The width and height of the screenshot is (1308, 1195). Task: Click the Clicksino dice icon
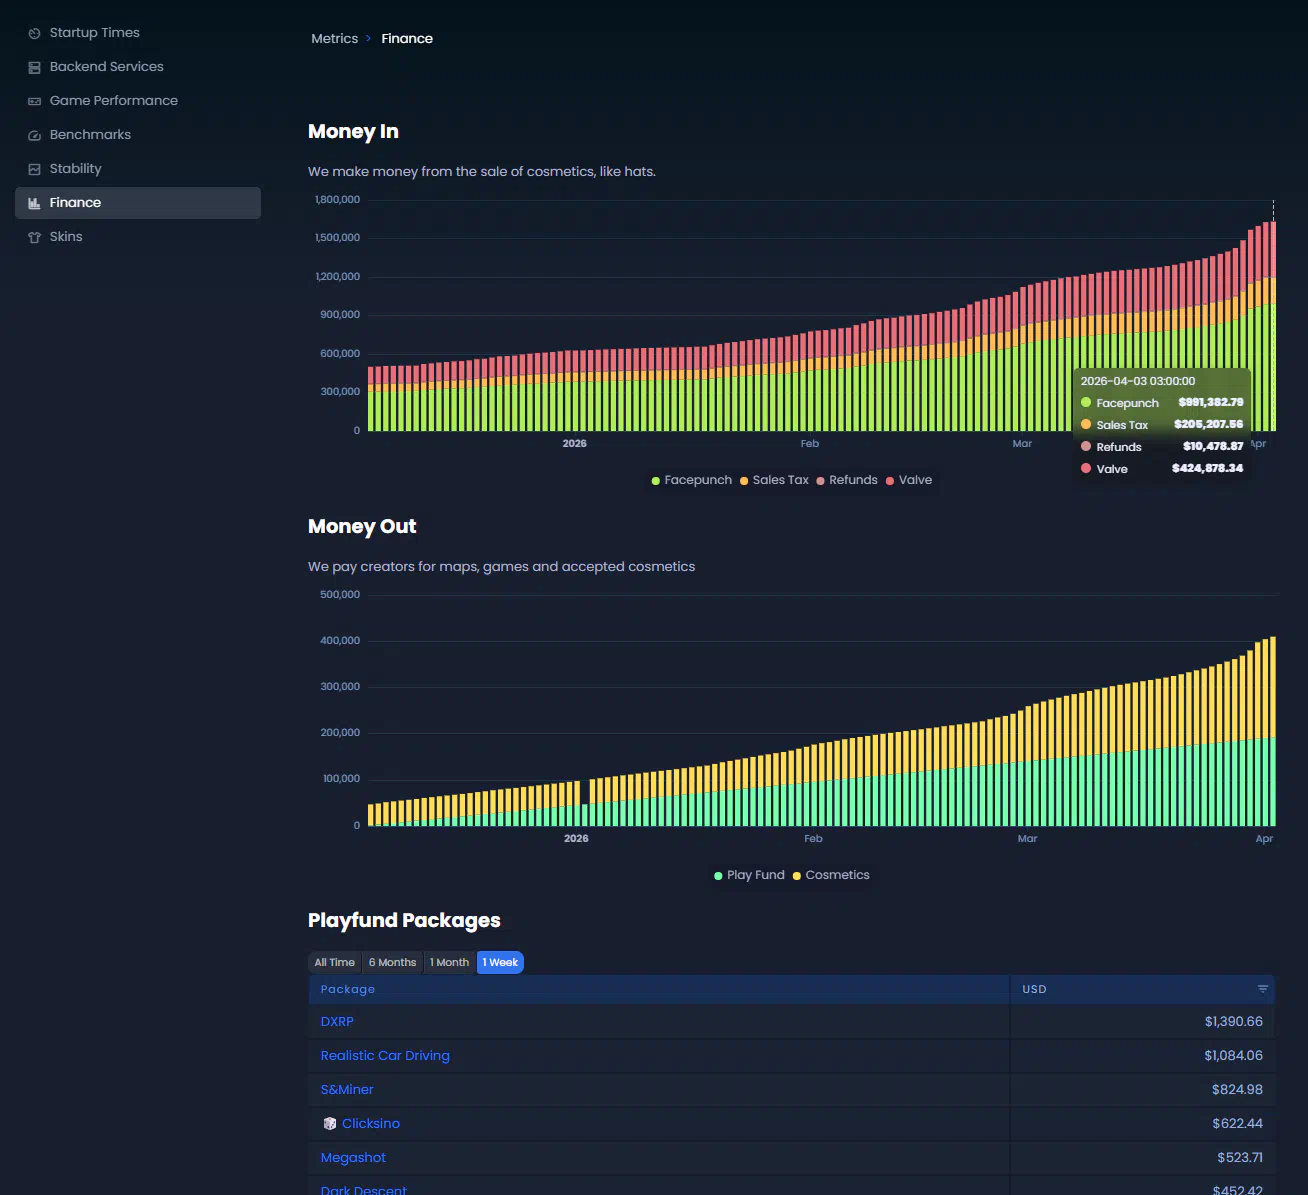330,1124
